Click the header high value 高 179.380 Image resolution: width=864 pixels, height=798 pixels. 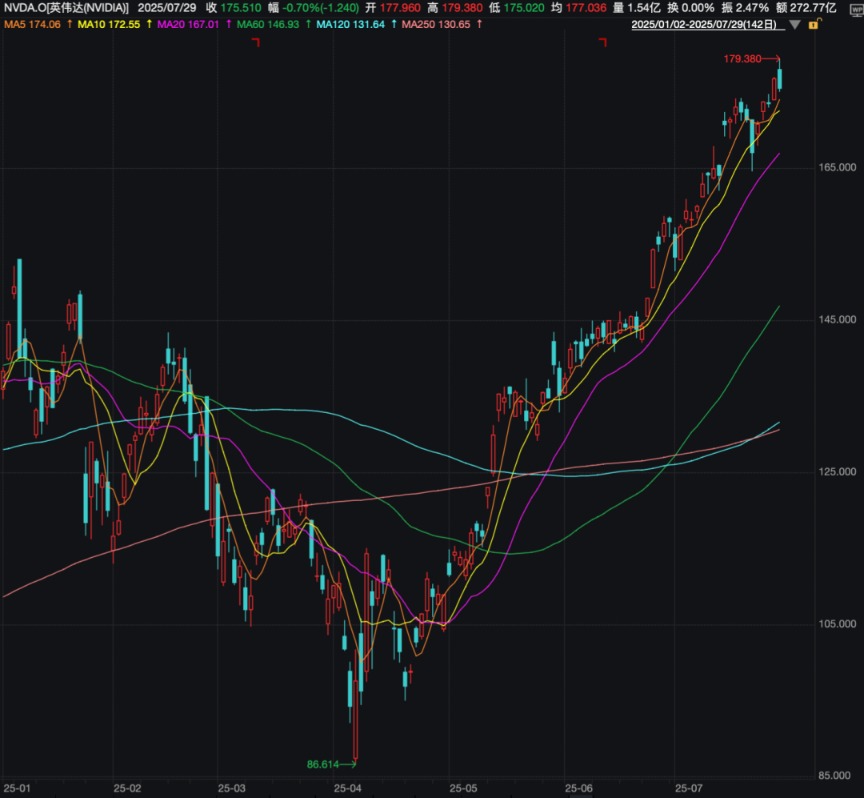tap(455, 8)
